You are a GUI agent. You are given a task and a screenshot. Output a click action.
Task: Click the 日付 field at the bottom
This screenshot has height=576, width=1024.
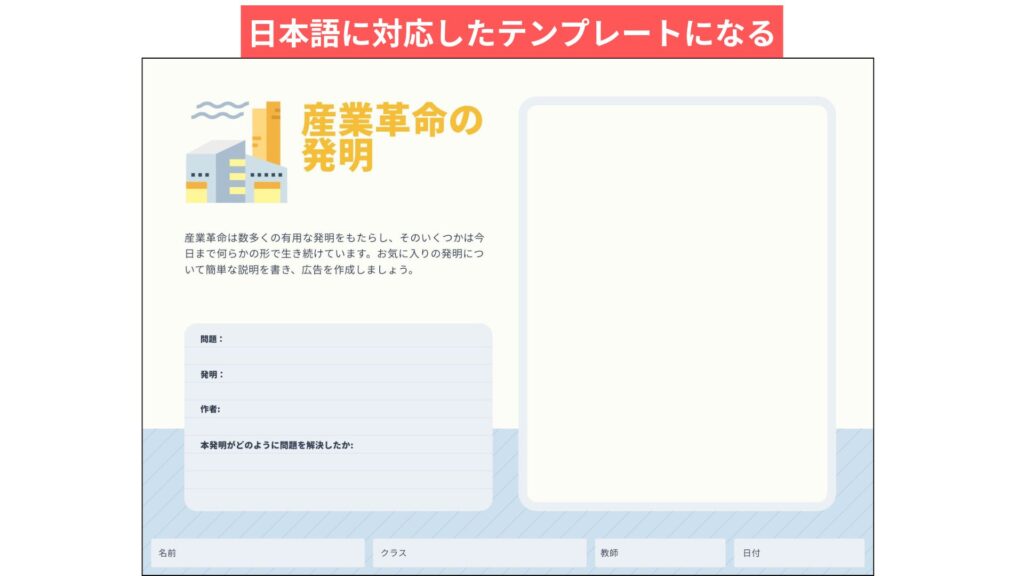(799, 552)
